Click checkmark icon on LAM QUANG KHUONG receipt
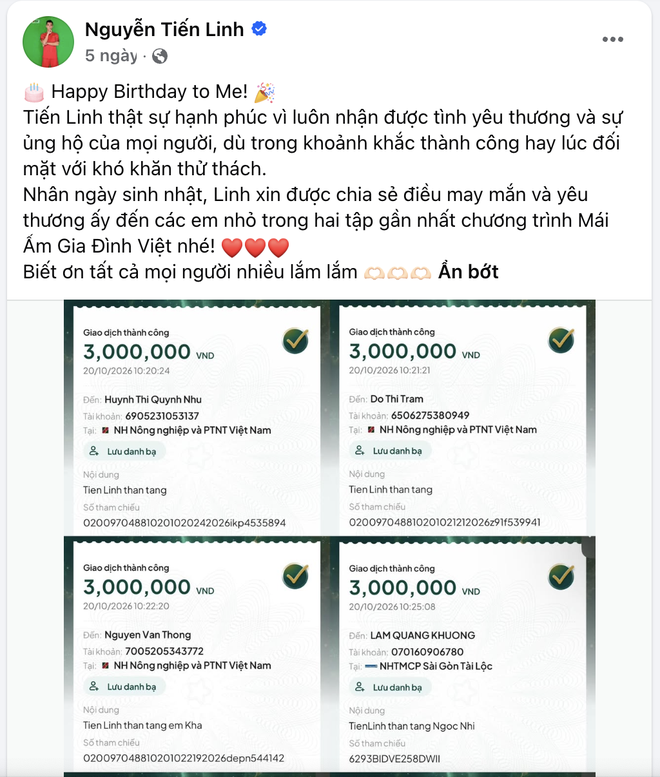Screen dimensions: 660x777 (x=561, y=576)
